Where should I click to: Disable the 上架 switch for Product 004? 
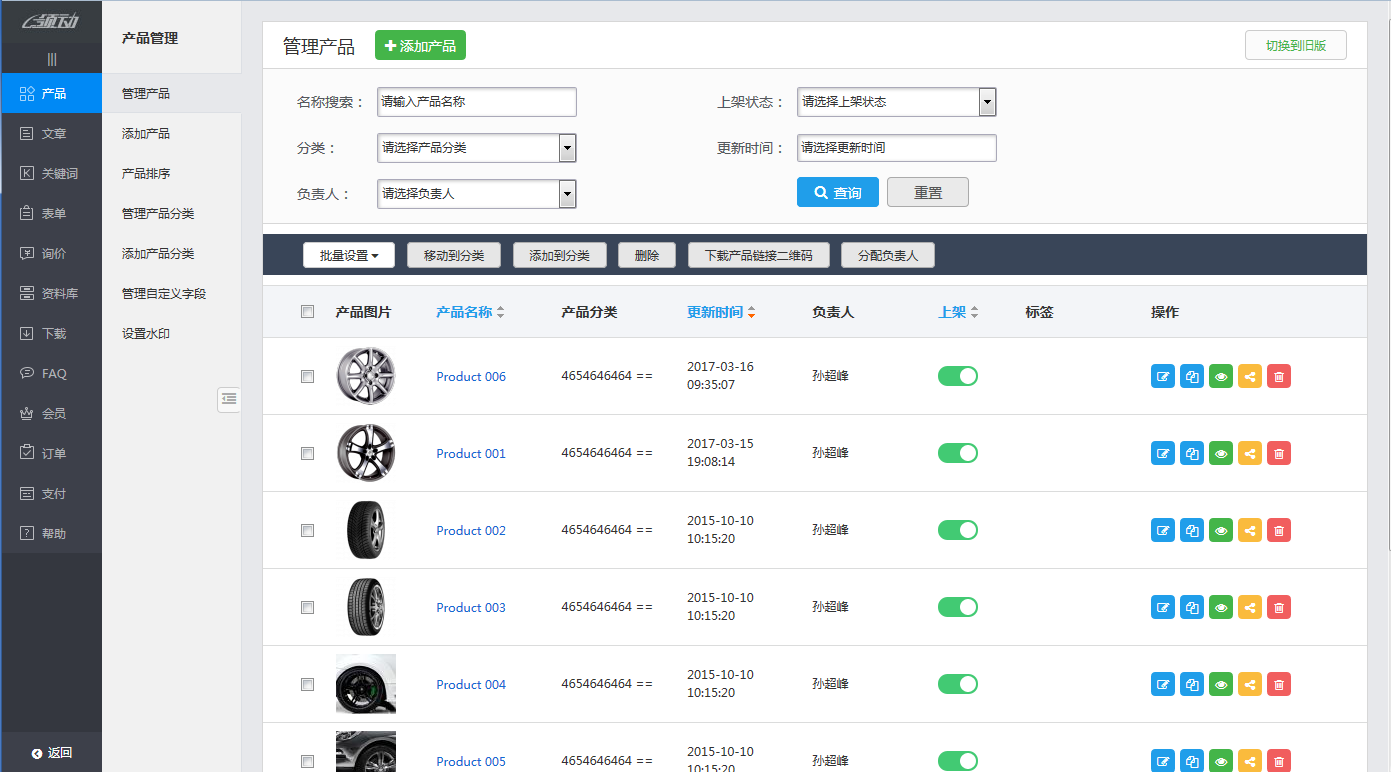[957, 684]
